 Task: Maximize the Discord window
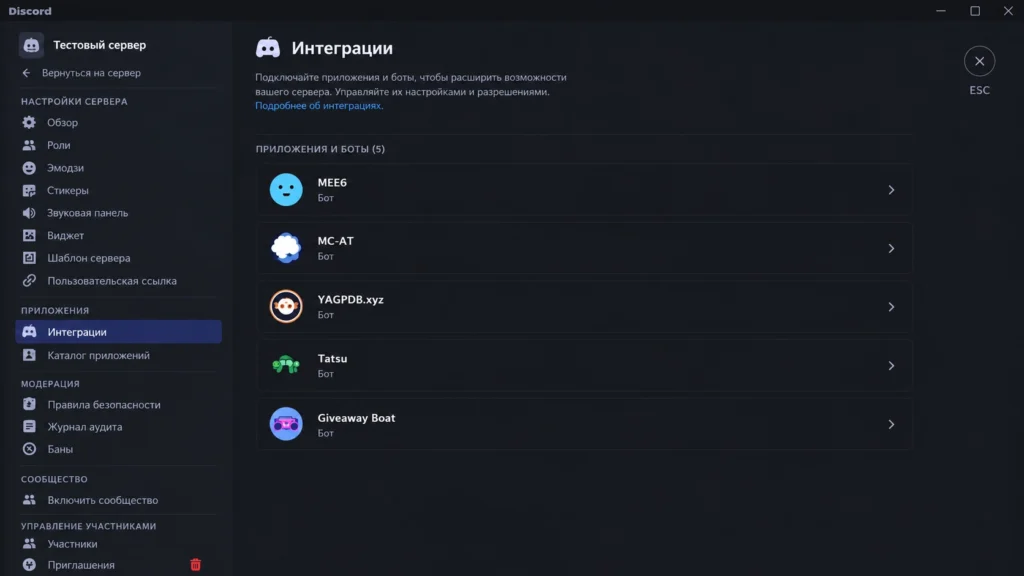[975, 10]
